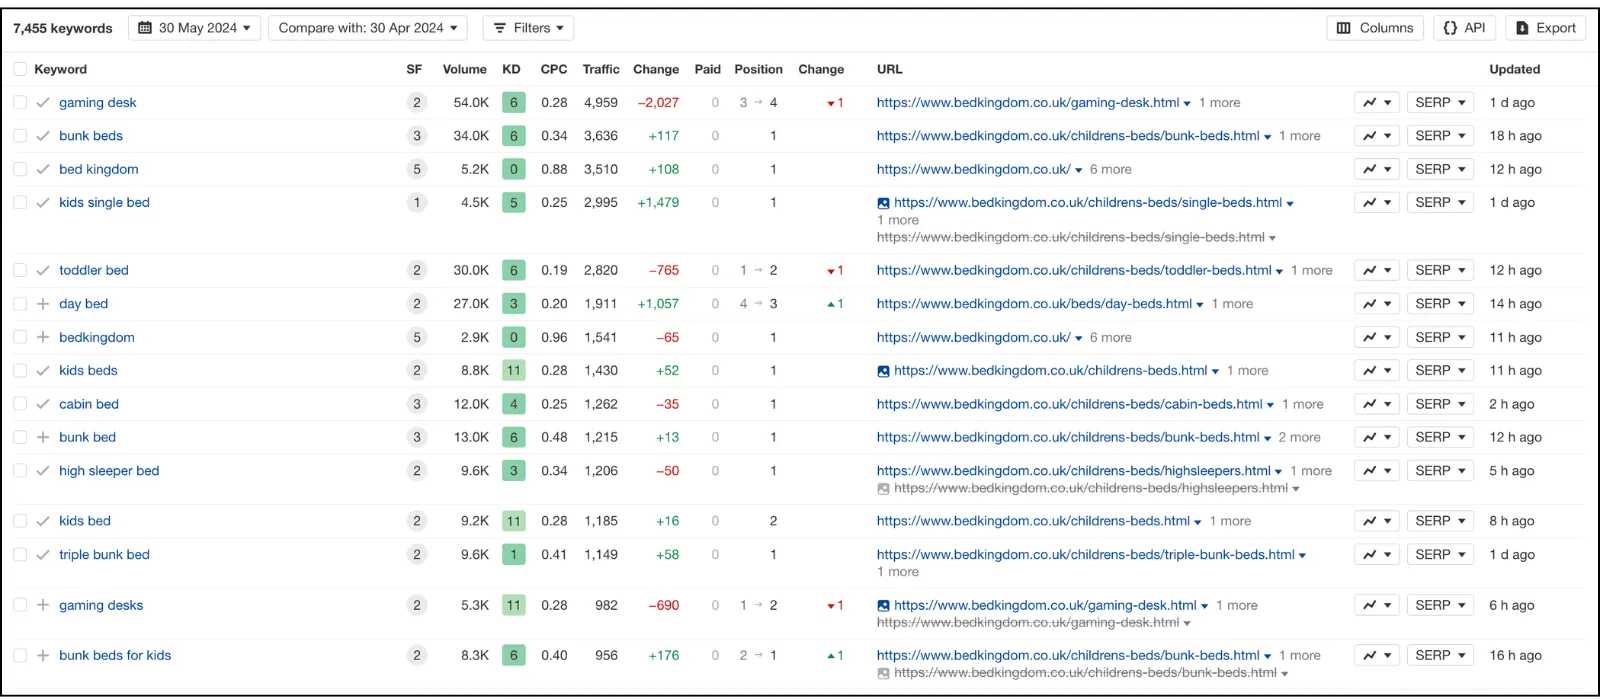Screen dimensions: 1600x700
Task: Click the checkmark icon beside gaming desk
Action: pyautogui.click(x=43, y=102)
